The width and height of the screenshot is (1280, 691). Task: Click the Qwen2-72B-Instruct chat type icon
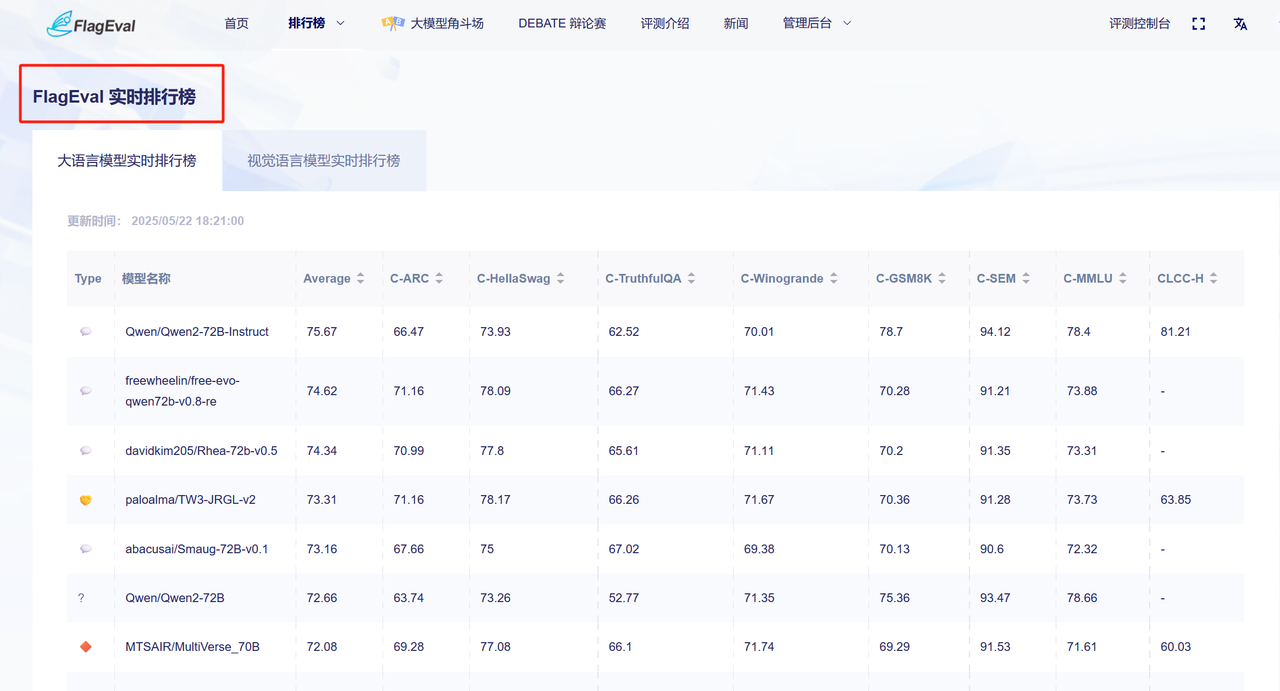point(86,332)
